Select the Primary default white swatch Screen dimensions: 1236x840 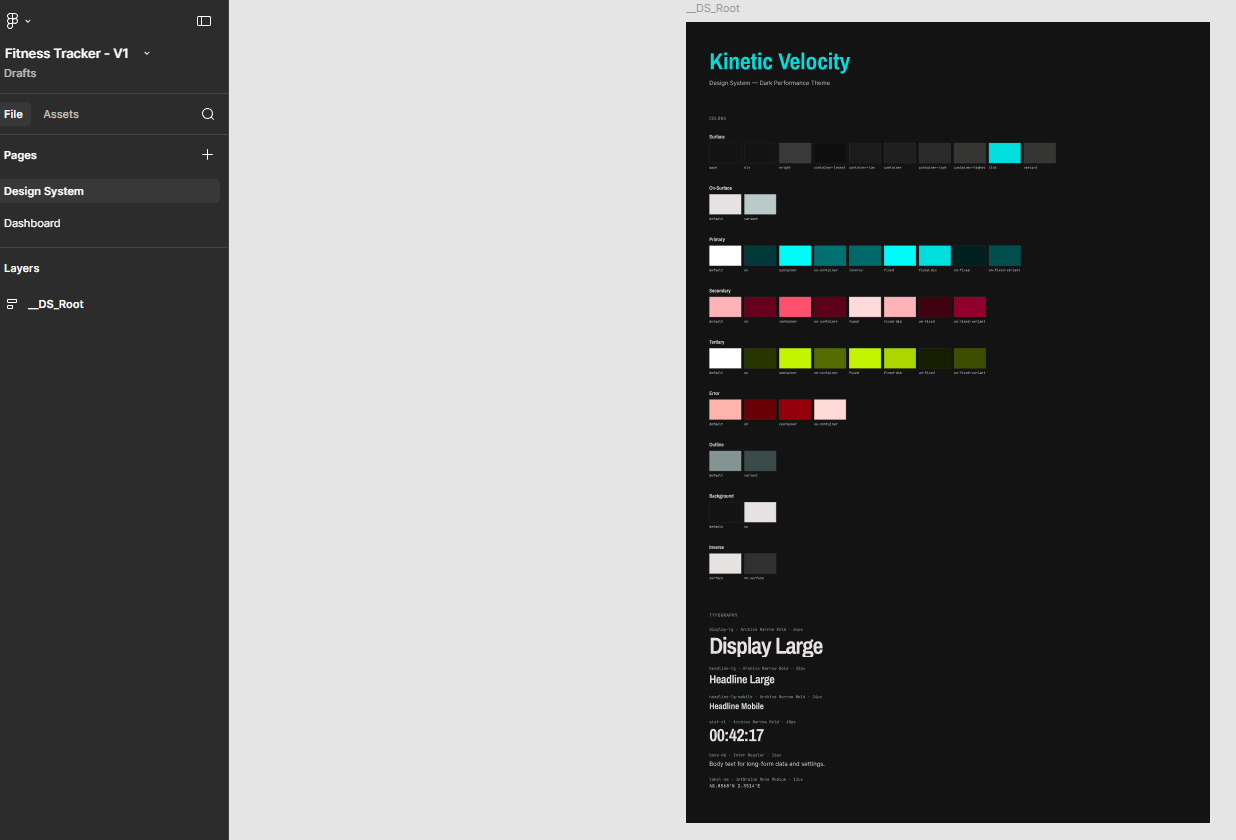pyautogui.click(x=725, y=255)
